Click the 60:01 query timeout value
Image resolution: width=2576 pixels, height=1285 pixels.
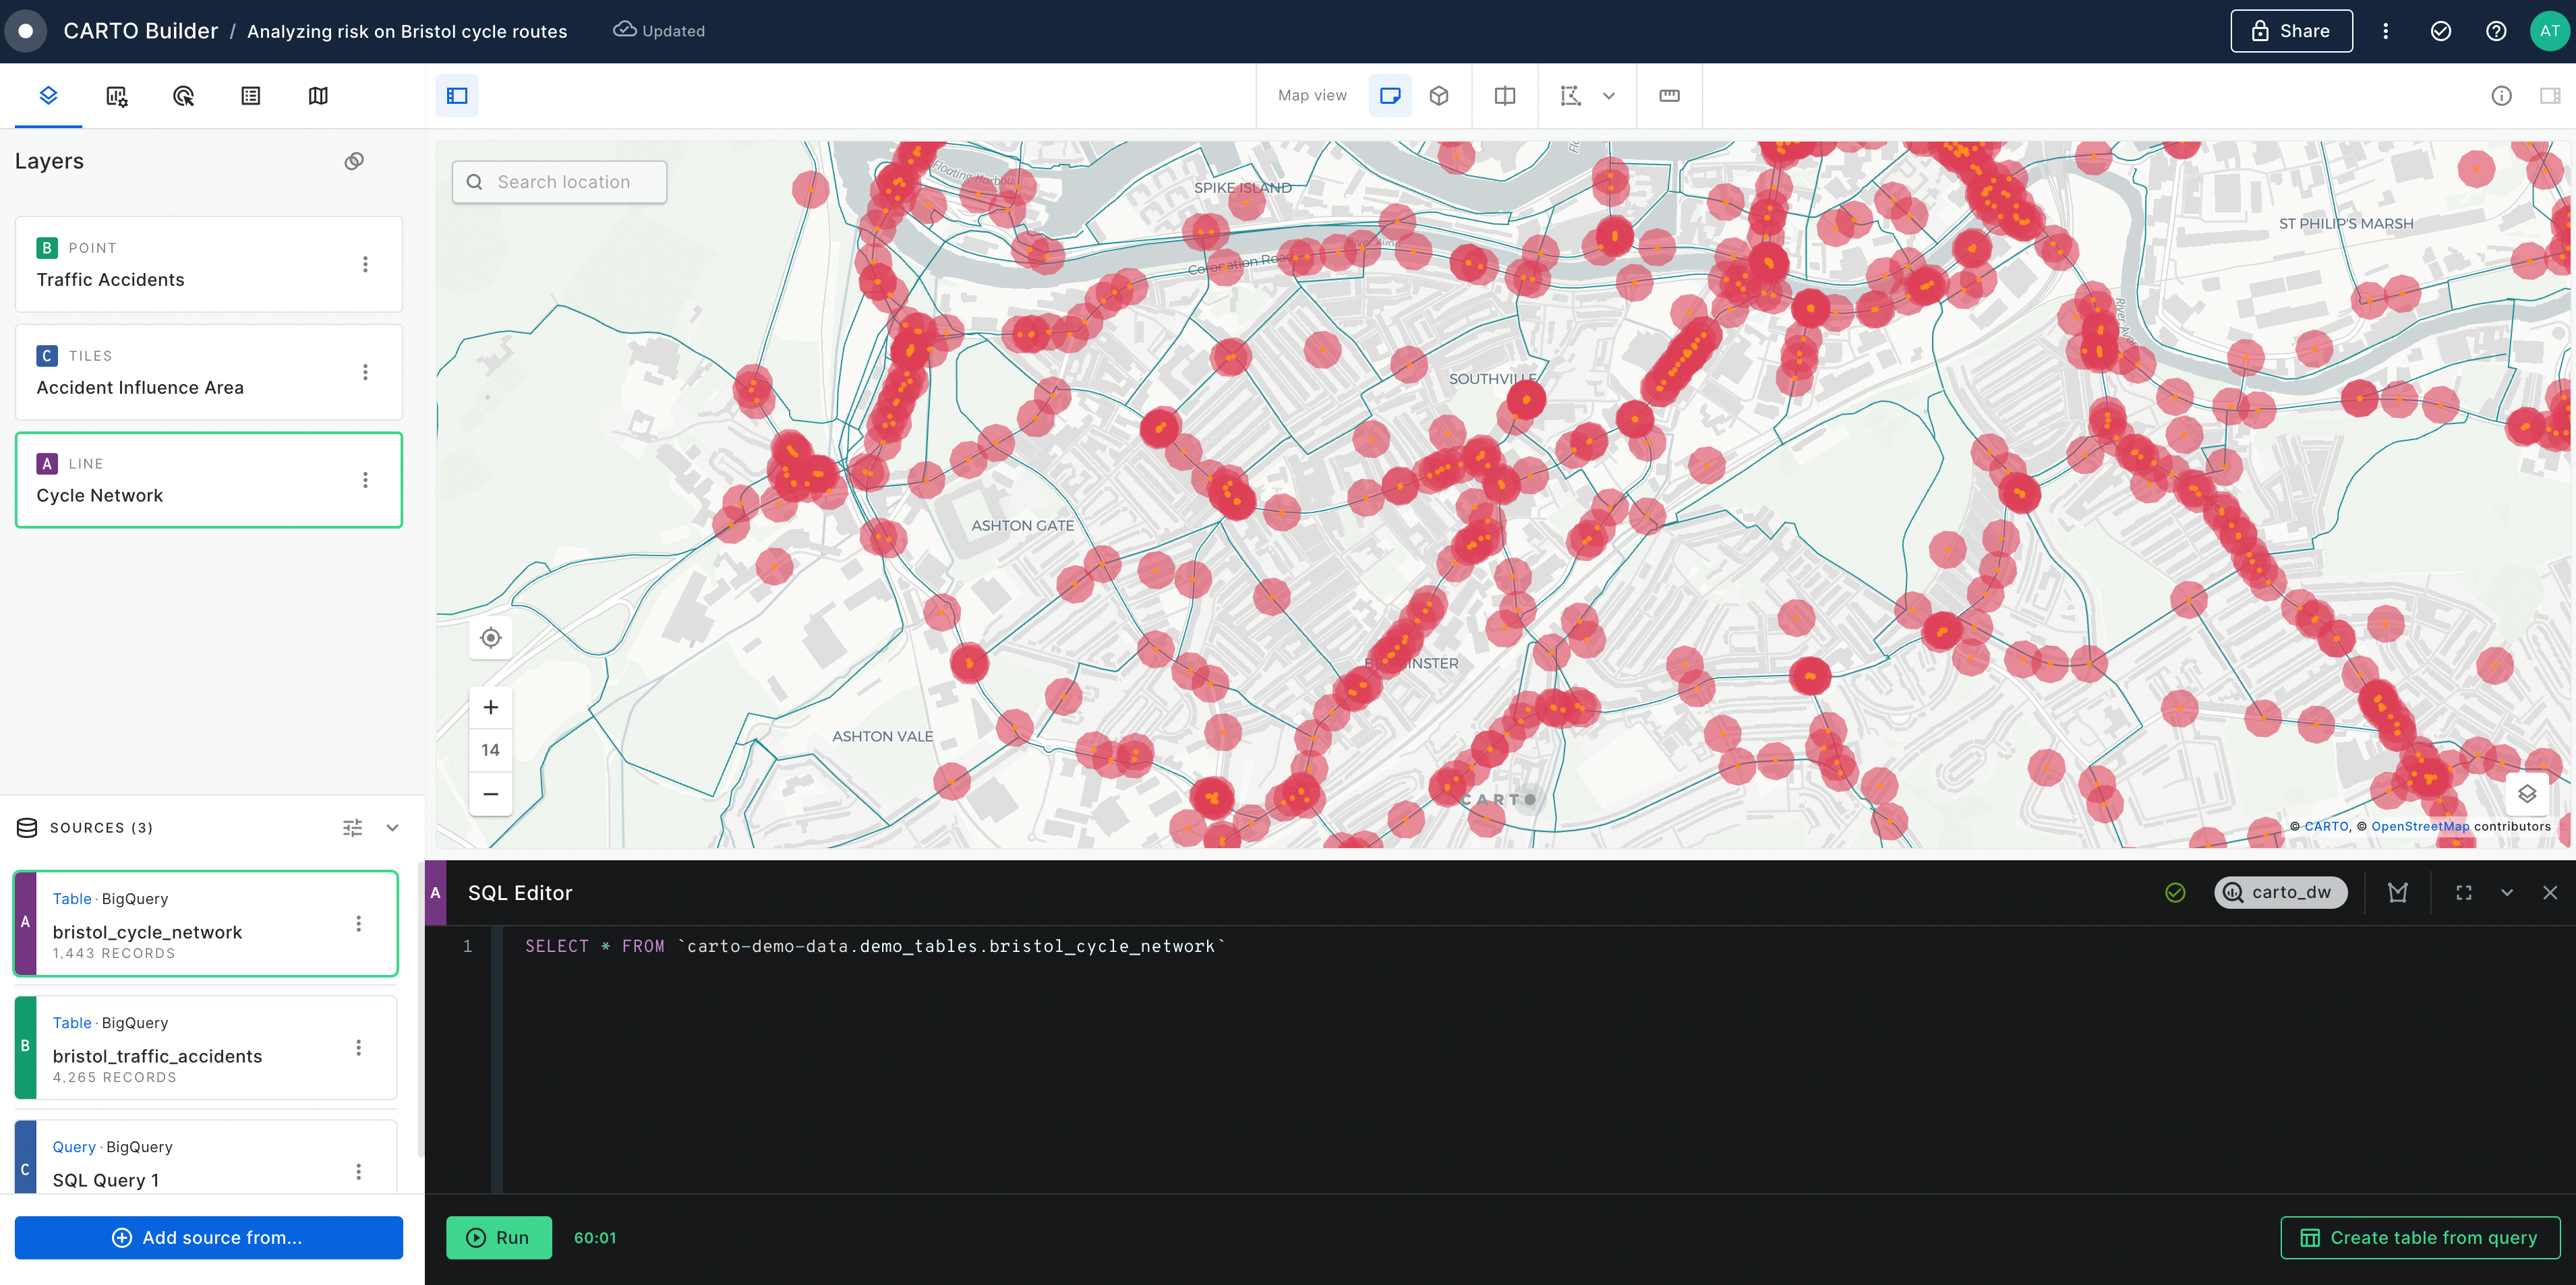[x=595, y=1237]
